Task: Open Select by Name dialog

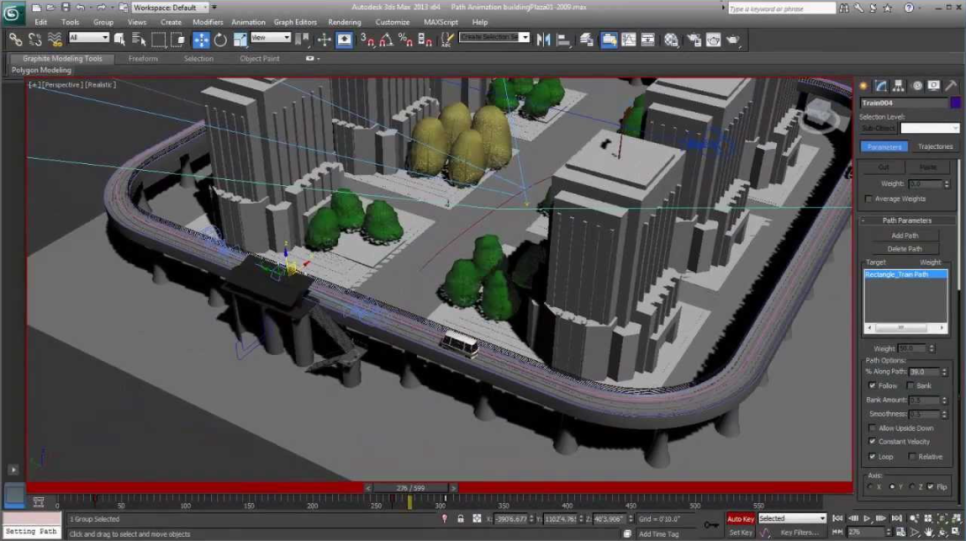Action: 139,40
